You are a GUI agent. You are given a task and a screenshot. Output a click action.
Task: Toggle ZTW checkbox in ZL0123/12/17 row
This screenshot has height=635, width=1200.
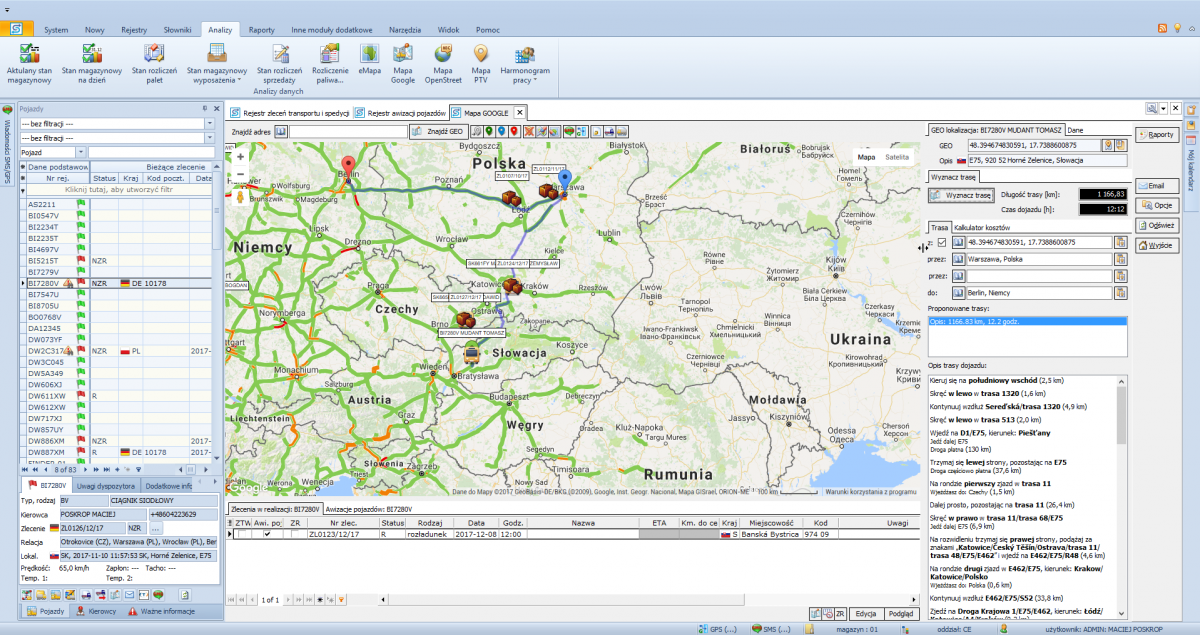[240, 534]
